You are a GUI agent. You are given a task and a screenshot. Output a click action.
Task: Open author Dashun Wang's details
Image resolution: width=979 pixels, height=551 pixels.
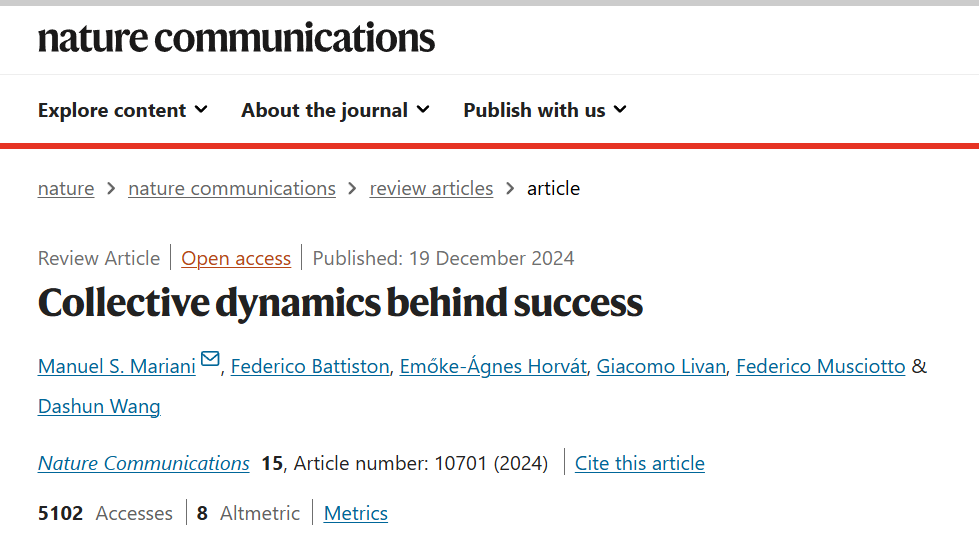click(x=99, y=406)
